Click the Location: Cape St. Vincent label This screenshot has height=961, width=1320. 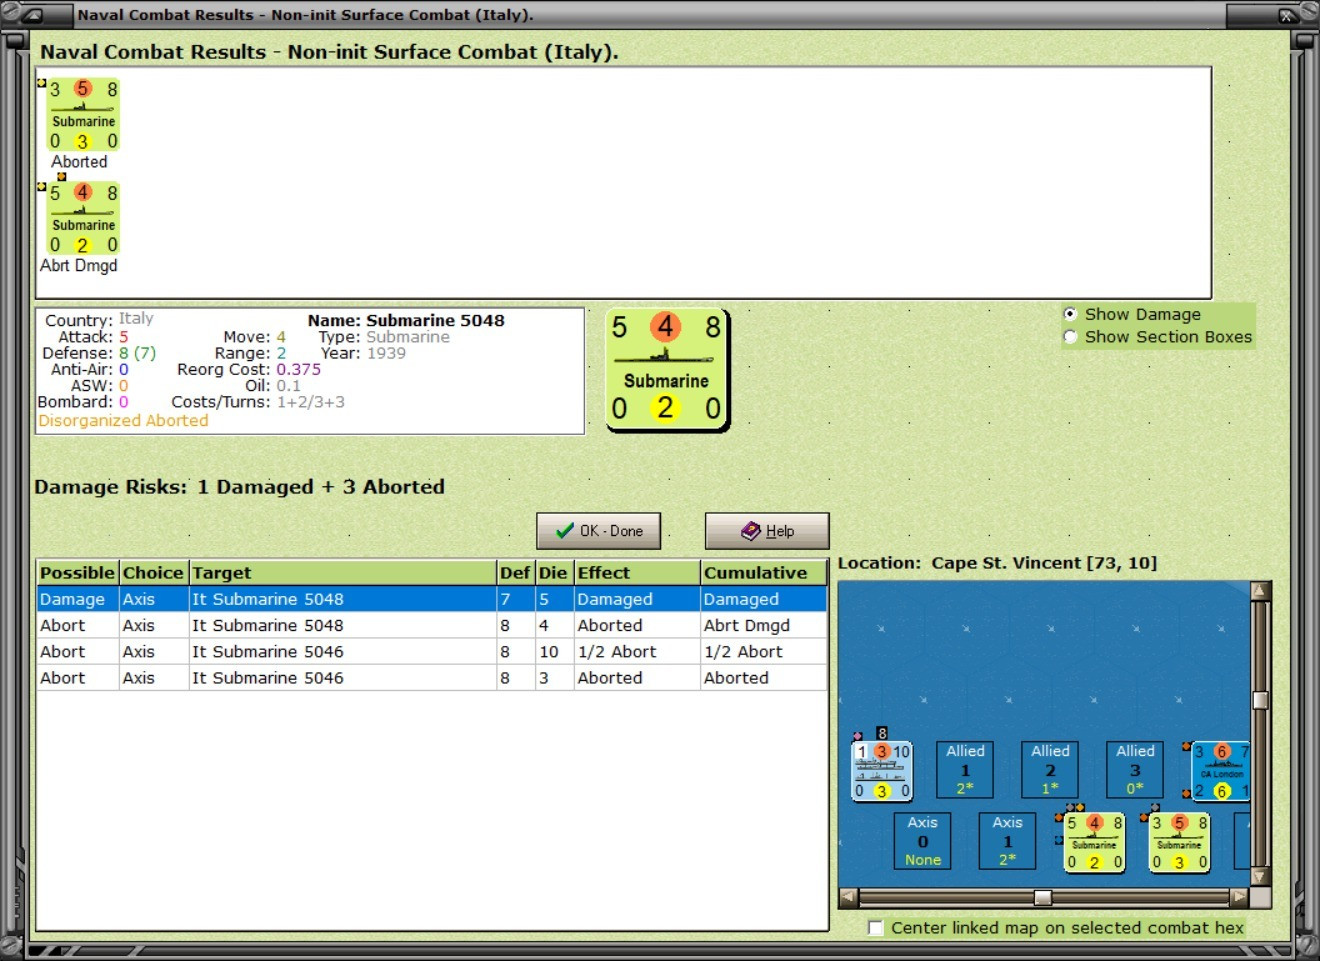coord(997,563)
